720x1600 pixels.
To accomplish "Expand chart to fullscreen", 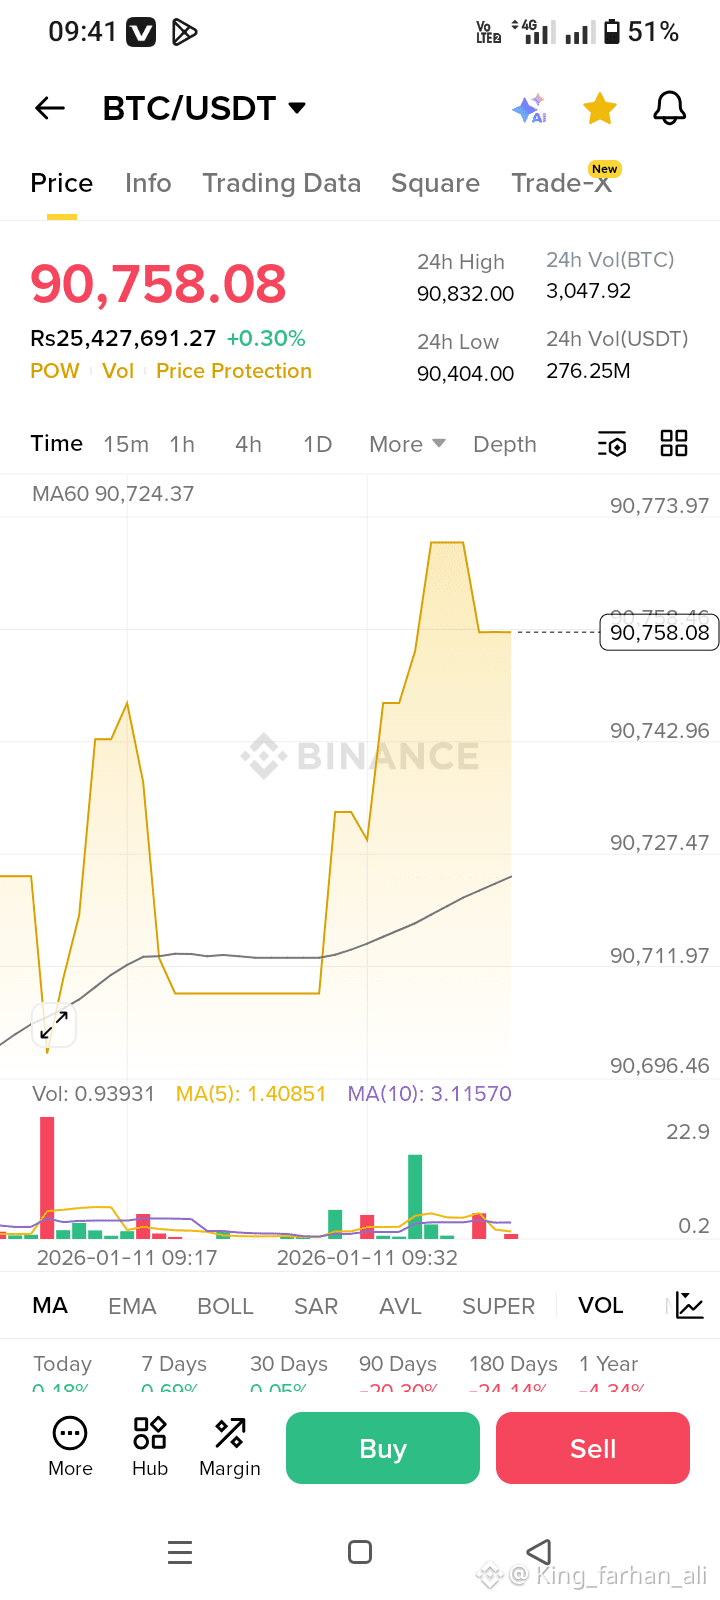I will (54, 1025).
